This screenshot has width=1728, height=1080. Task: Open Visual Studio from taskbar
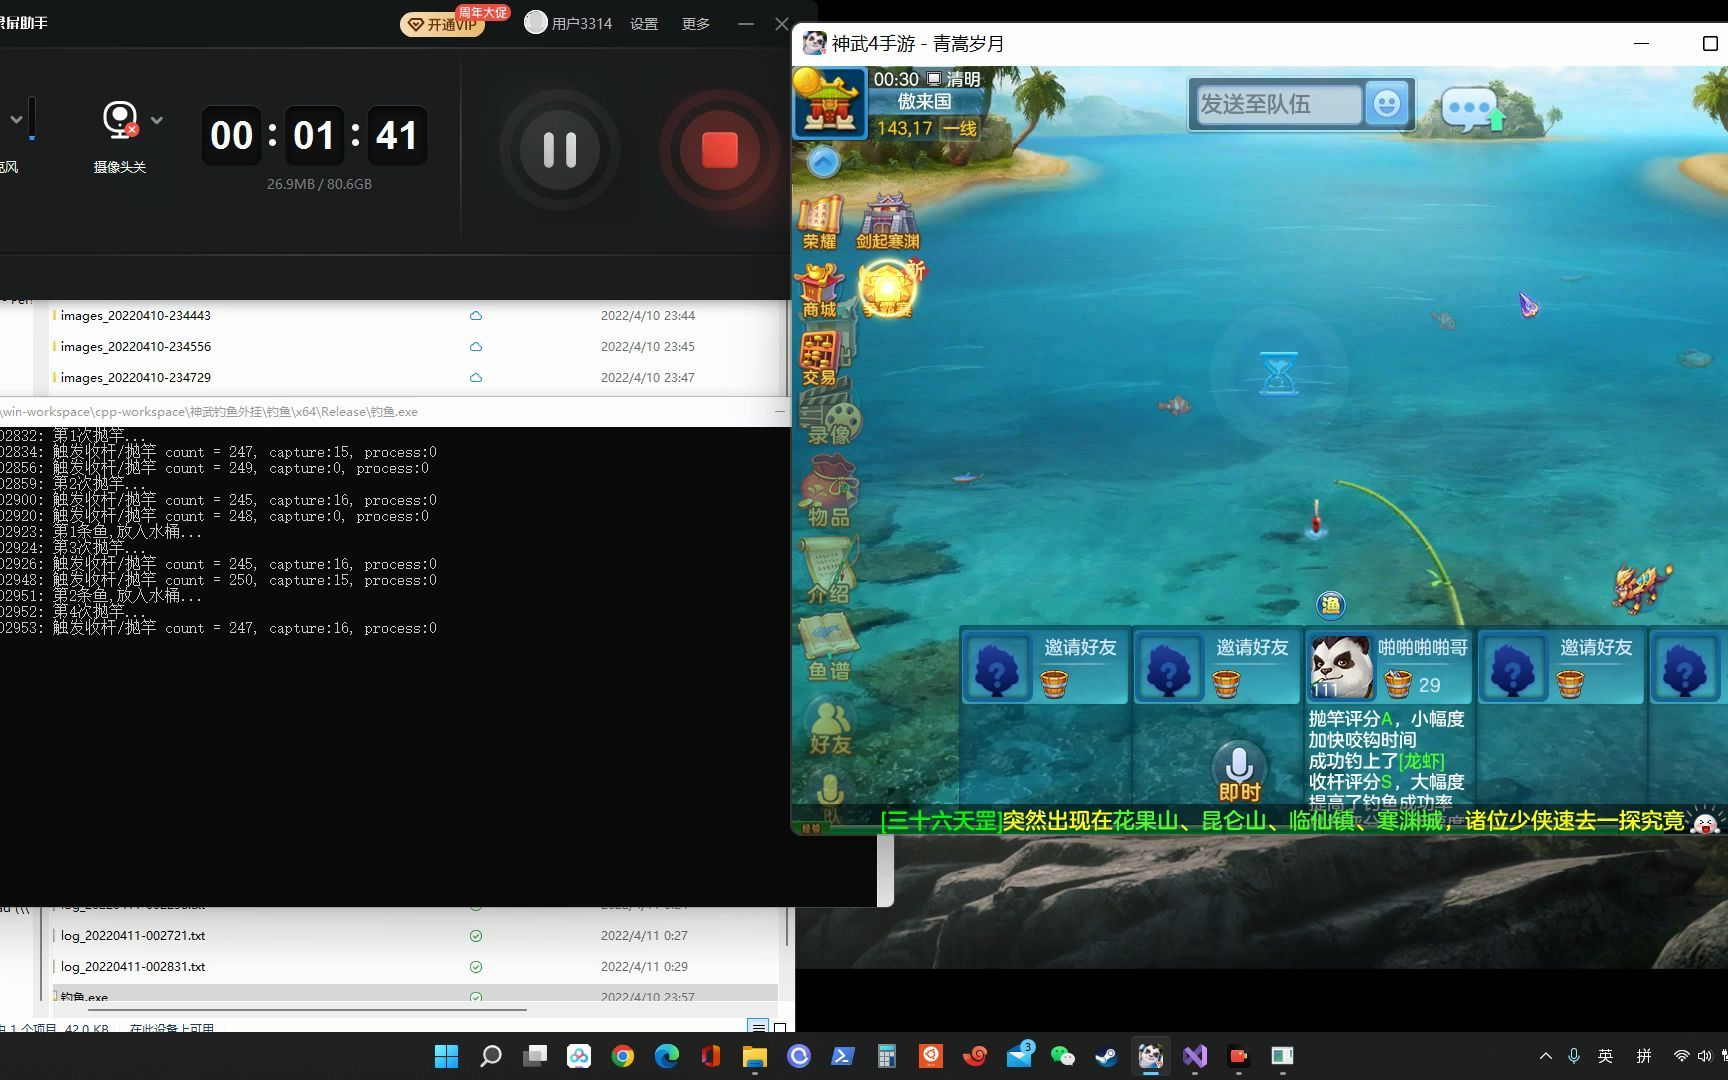point(1195,1056)
